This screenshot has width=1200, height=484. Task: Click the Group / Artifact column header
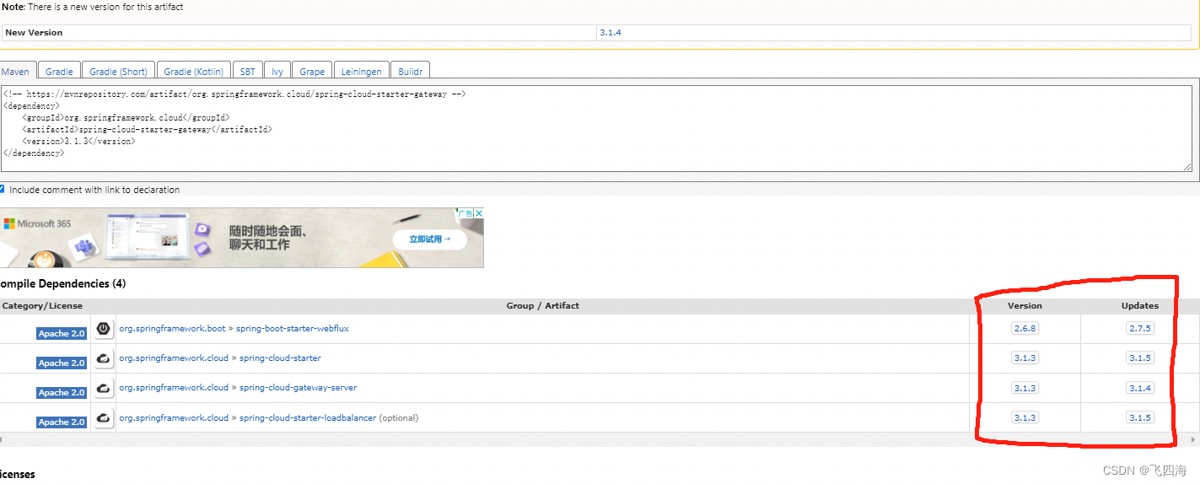[x=543, y=306]
